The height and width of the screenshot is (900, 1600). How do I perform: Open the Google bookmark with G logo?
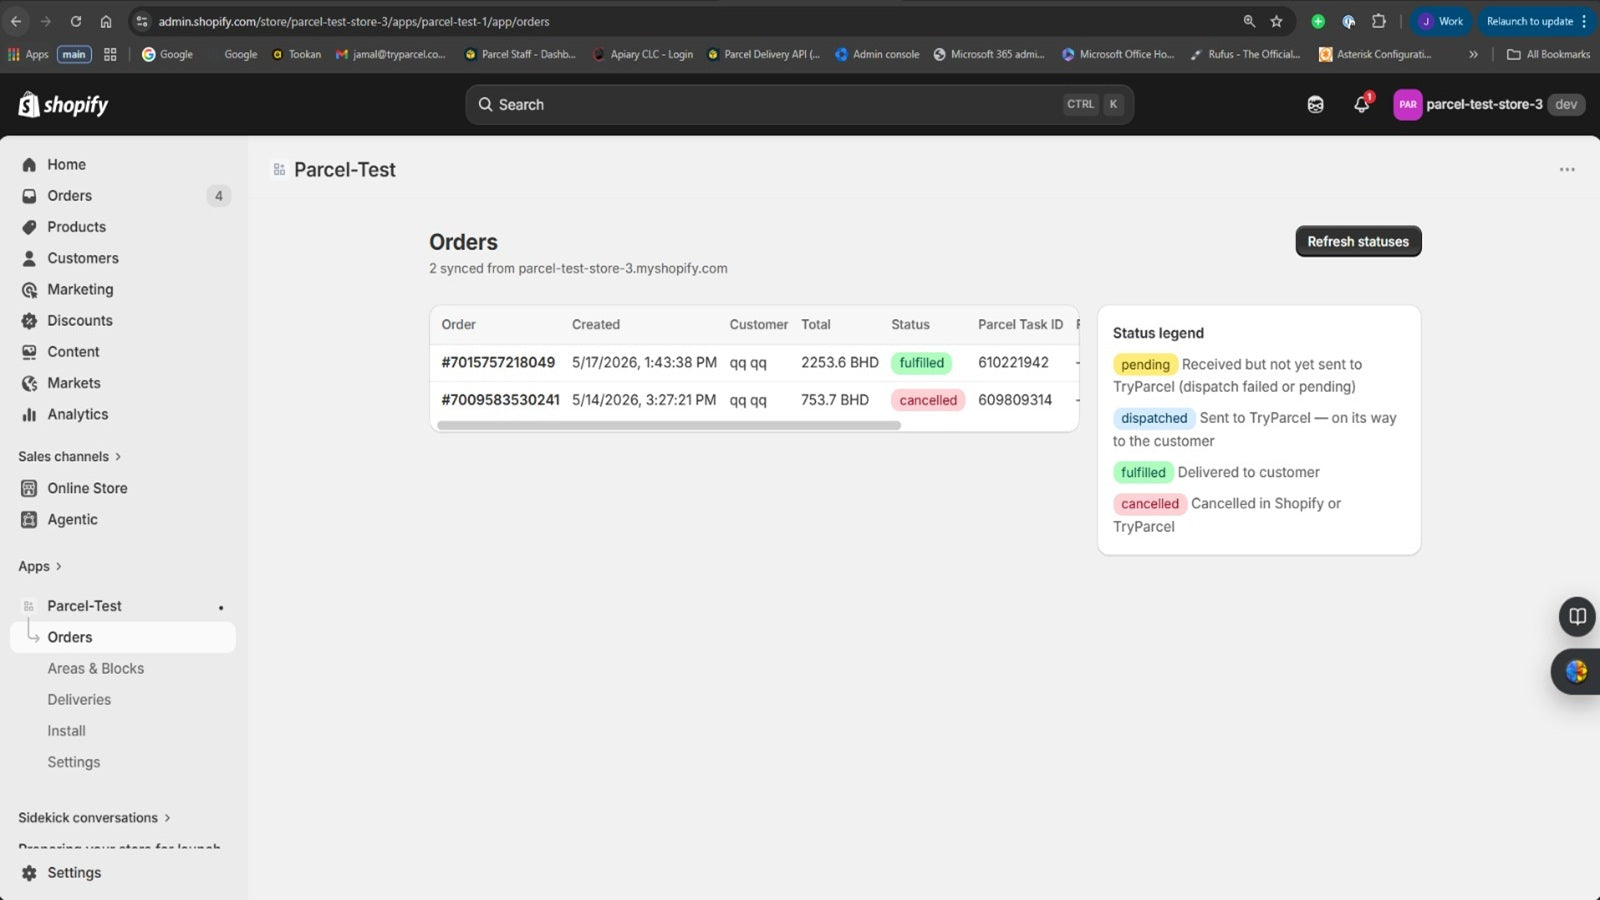167,54
